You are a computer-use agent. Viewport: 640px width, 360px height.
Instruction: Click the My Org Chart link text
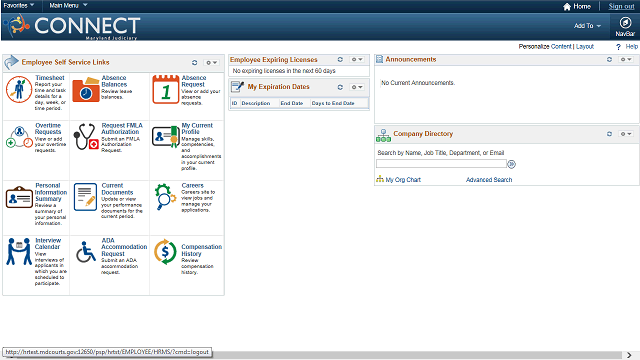click(x=403, y=180)
